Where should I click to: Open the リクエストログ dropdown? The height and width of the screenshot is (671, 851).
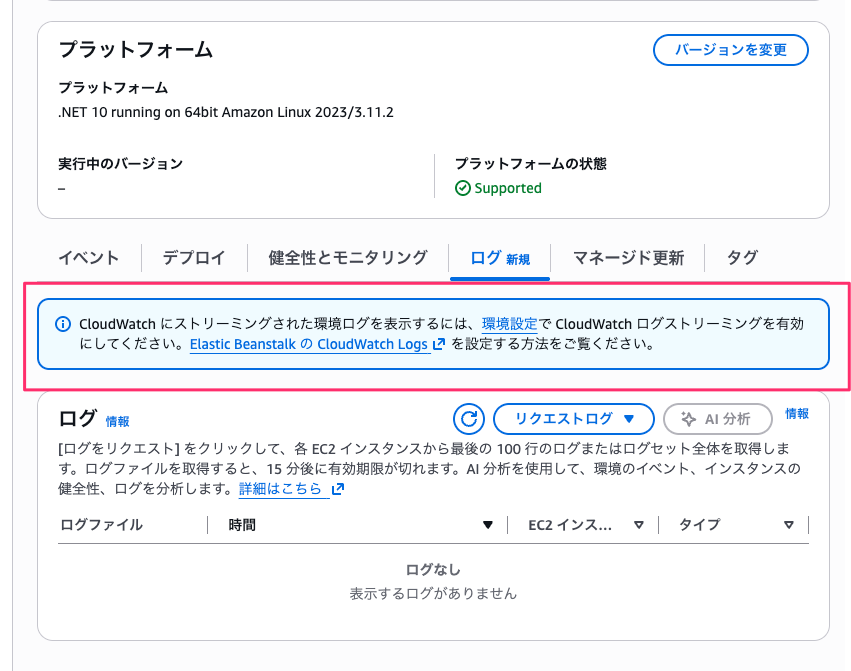click(574, 419)
